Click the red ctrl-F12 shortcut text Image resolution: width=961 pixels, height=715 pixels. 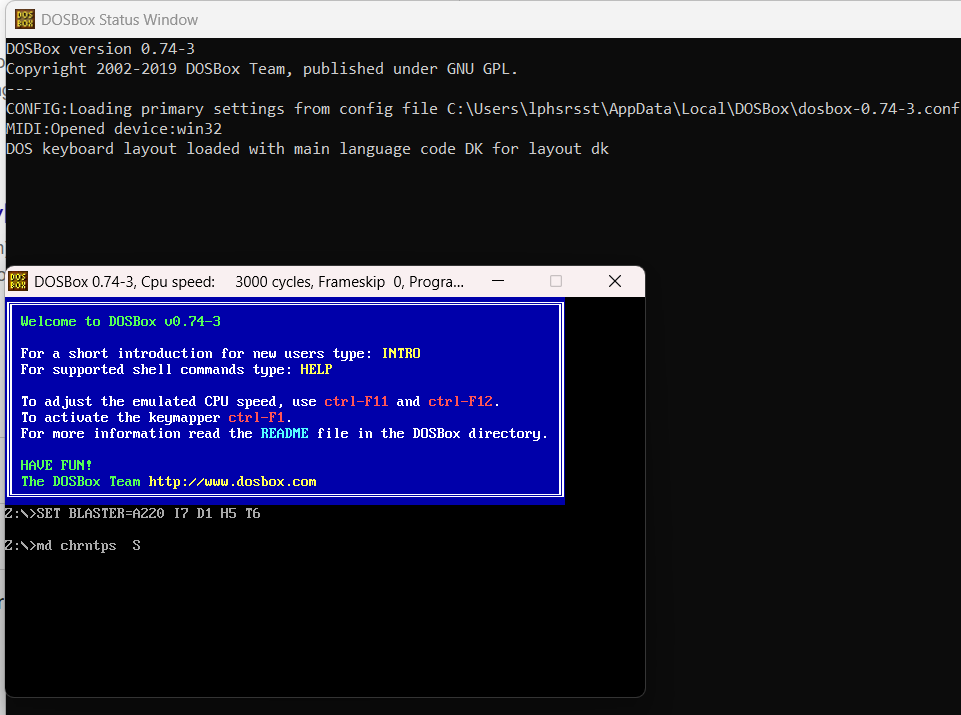(x=460, y=401)
